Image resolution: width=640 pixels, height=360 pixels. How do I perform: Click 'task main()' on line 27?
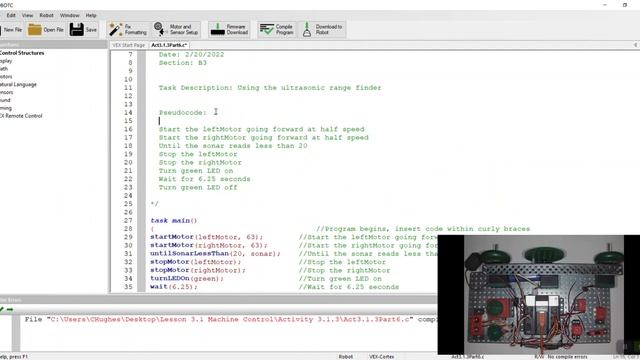pos(173,220)
